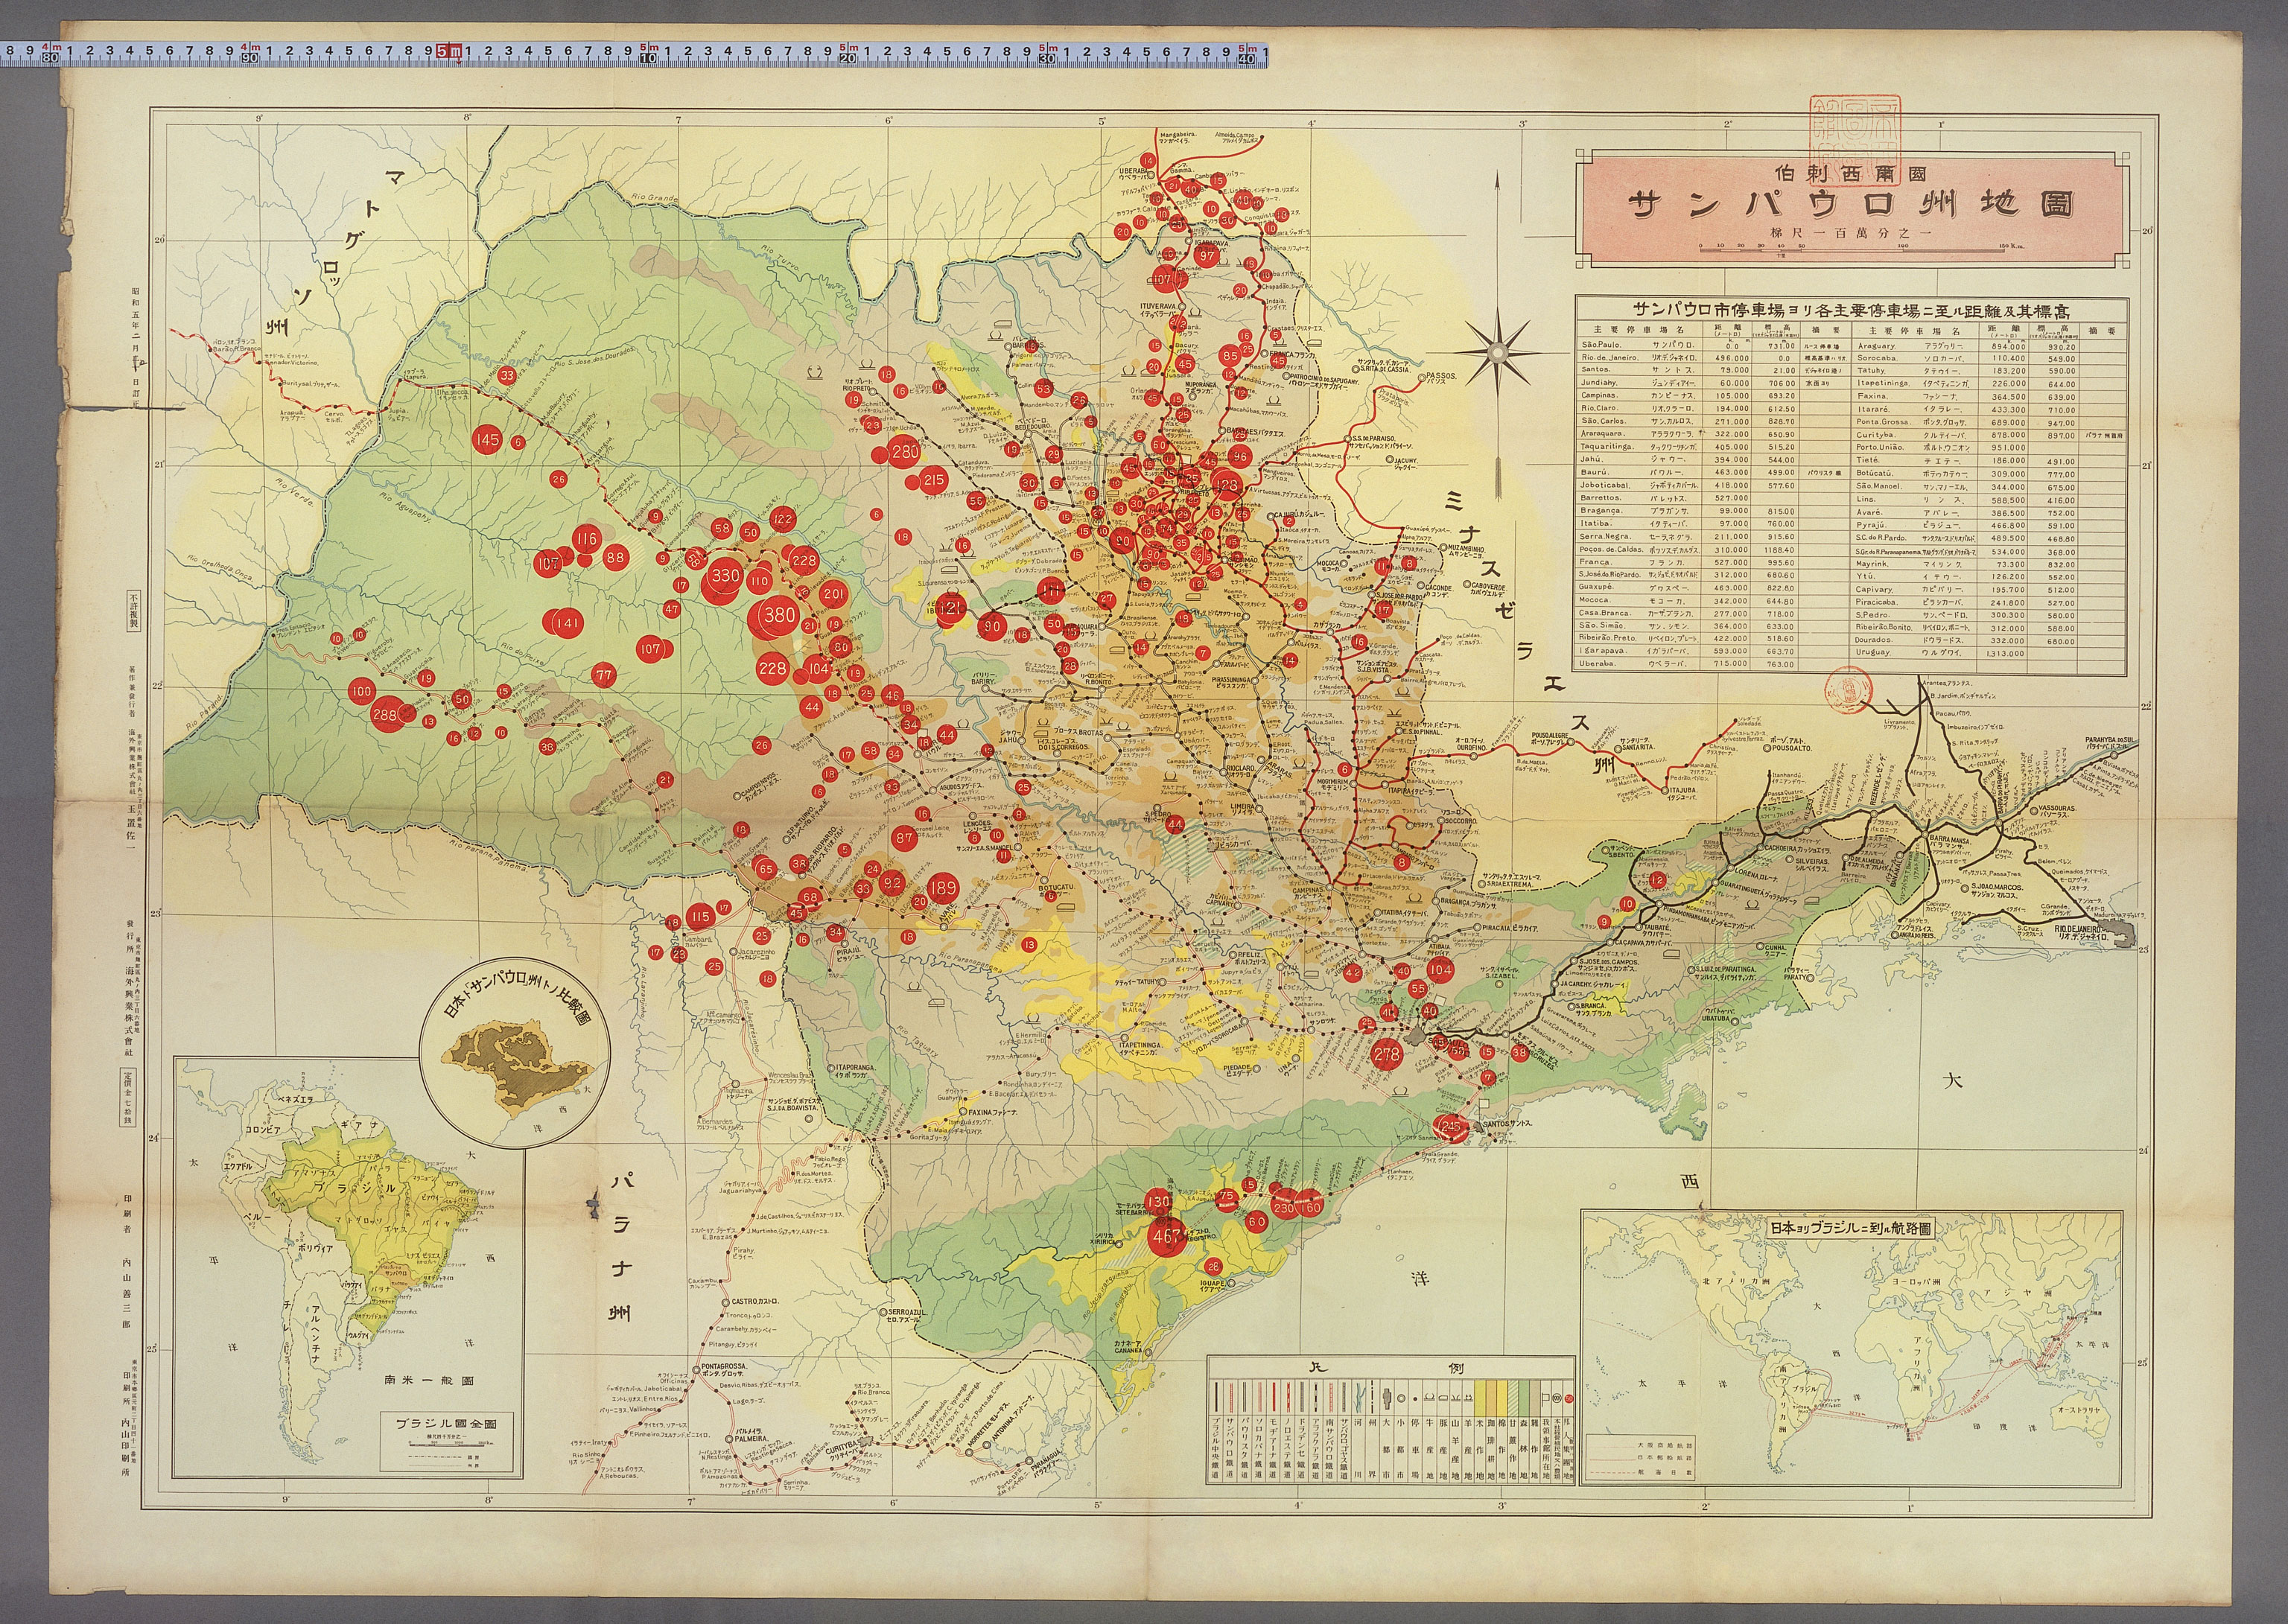The image size is (2288, 1624).
Task: Select the Araraquara. table row
Action: click(x=1712, y=435)
